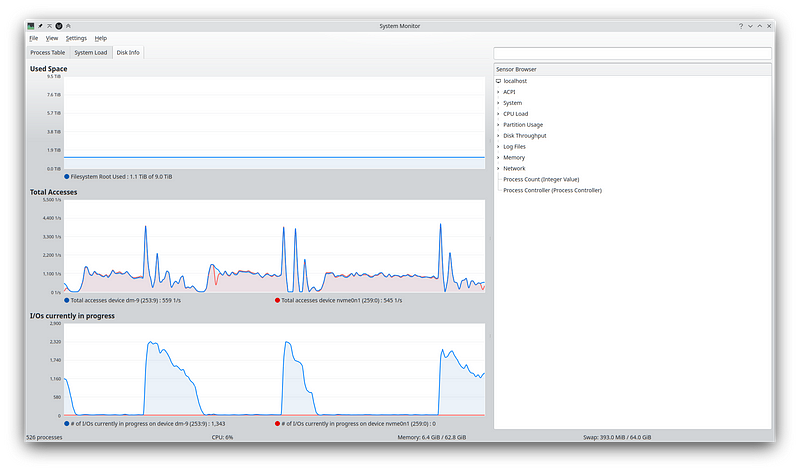Viewport: 800px width, 472px height.
Task: Open the View menu
Action: click(52, 38)
